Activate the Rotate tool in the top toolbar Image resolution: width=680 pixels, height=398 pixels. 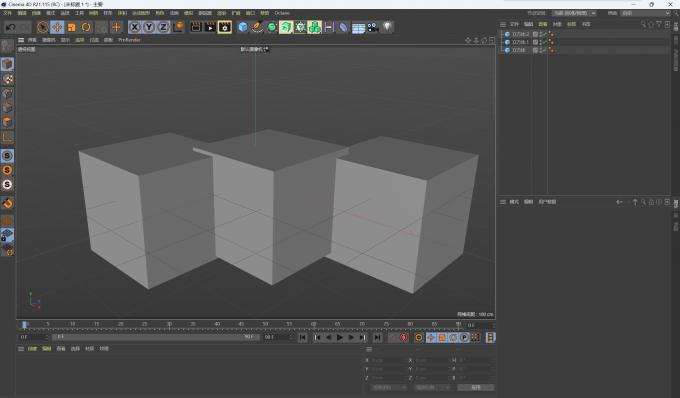click(x=86, y=27)
